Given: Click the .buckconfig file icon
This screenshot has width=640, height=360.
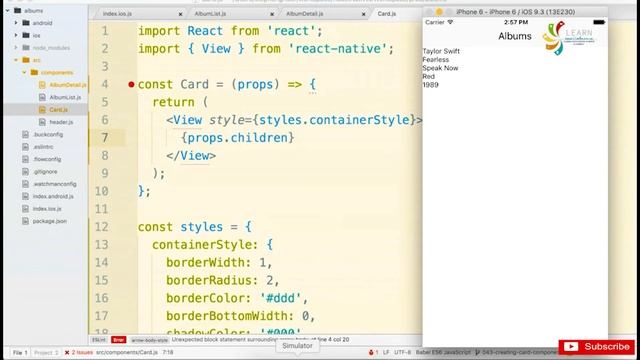Looking at the screenshot, I should coord(26,134).
